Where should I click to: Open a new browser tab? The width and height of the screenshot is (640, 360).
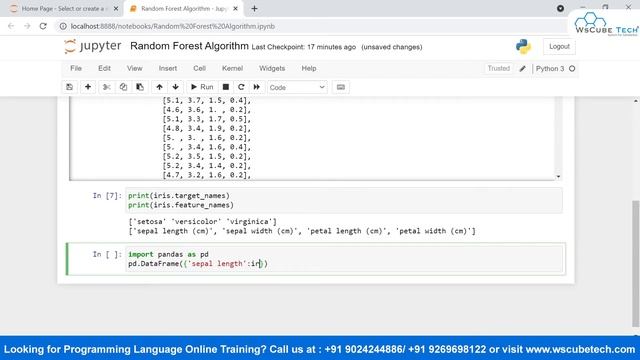(254, 9)
